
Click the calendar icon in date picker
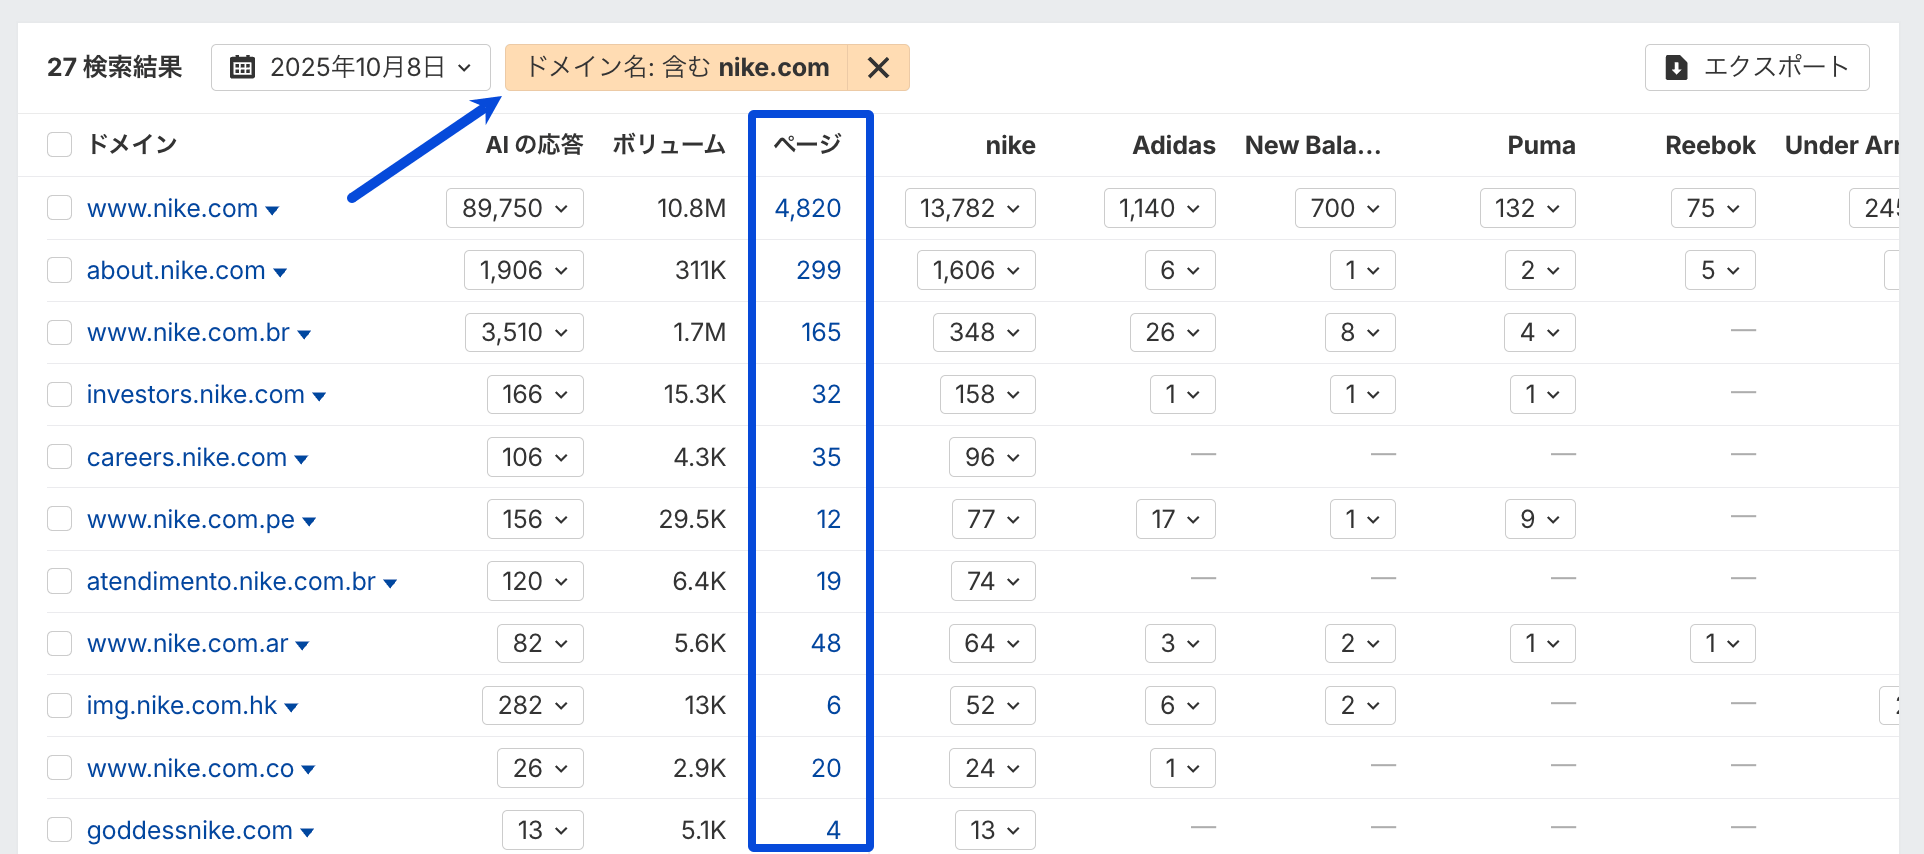tap(242, 68)
